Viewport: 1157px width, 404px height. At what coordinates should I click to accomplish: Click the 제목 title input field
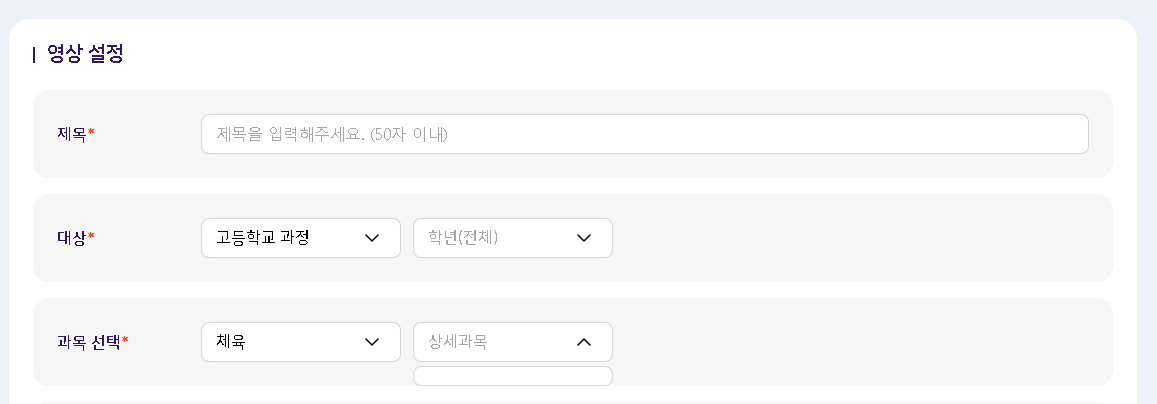click(x=644, y=134)
